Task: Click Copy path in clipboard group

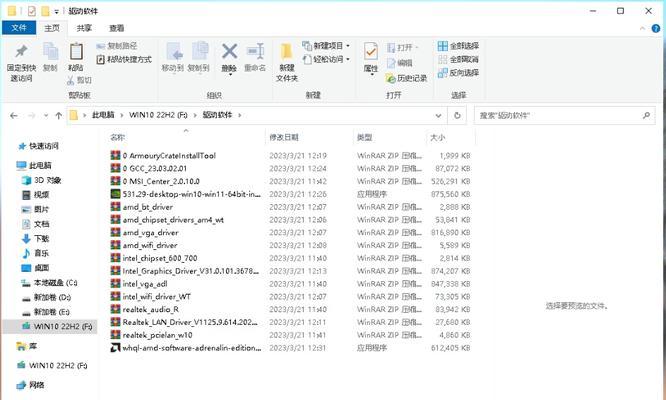Action: coord(117,46)
